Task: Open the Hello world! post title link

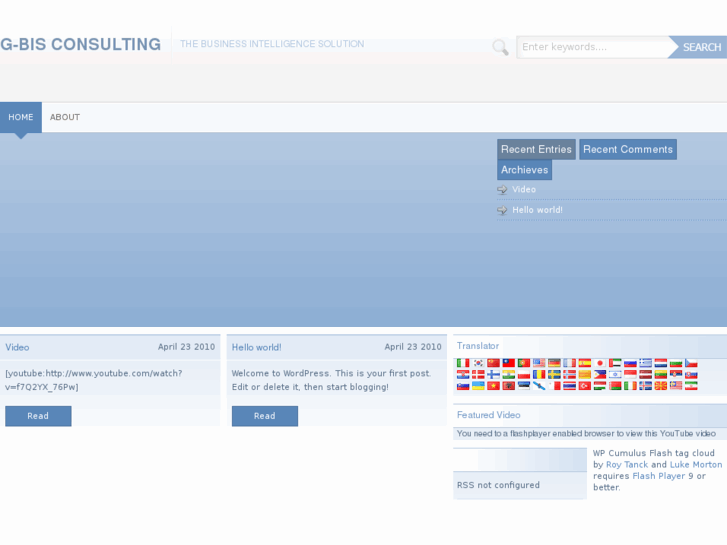Action: (x=256, y=347)
